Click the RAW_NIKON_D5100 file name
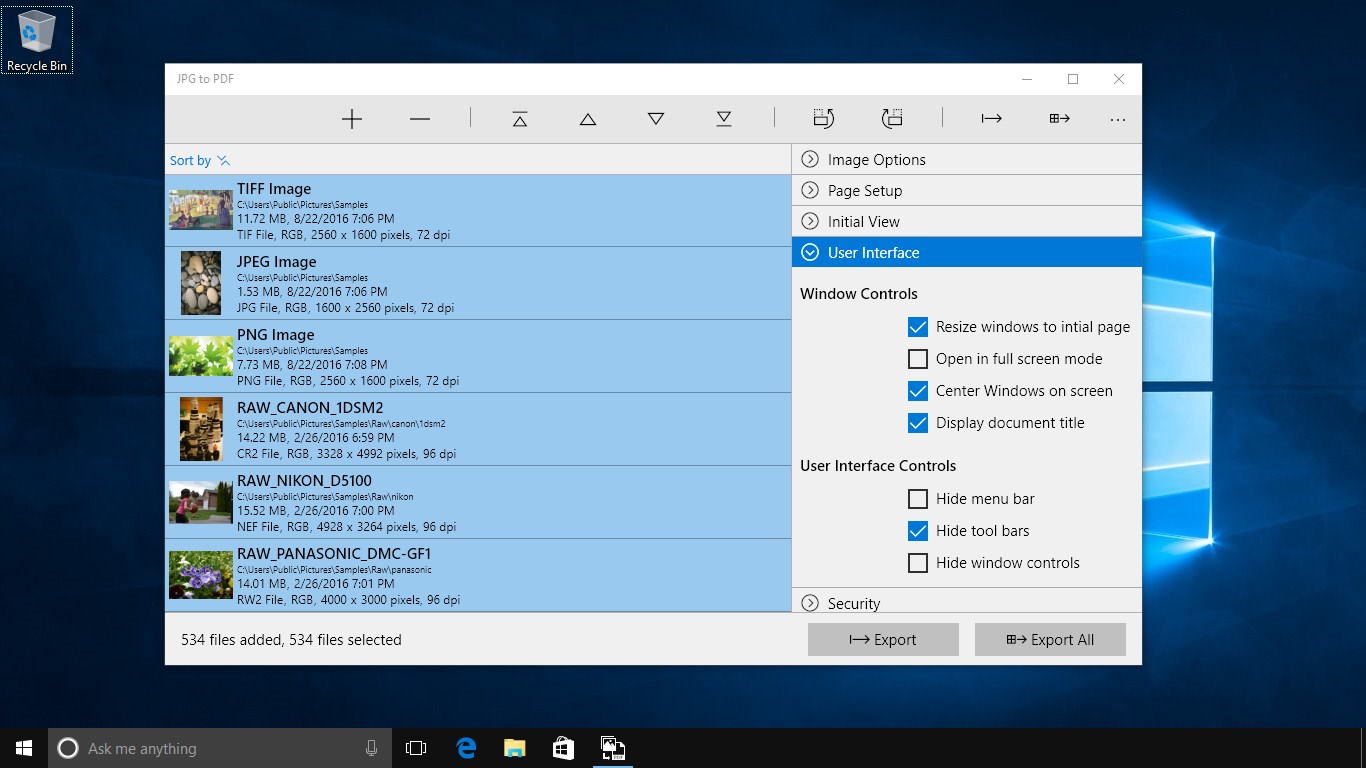This screenshot has width=1366, height=768. [x=305, y=481]
